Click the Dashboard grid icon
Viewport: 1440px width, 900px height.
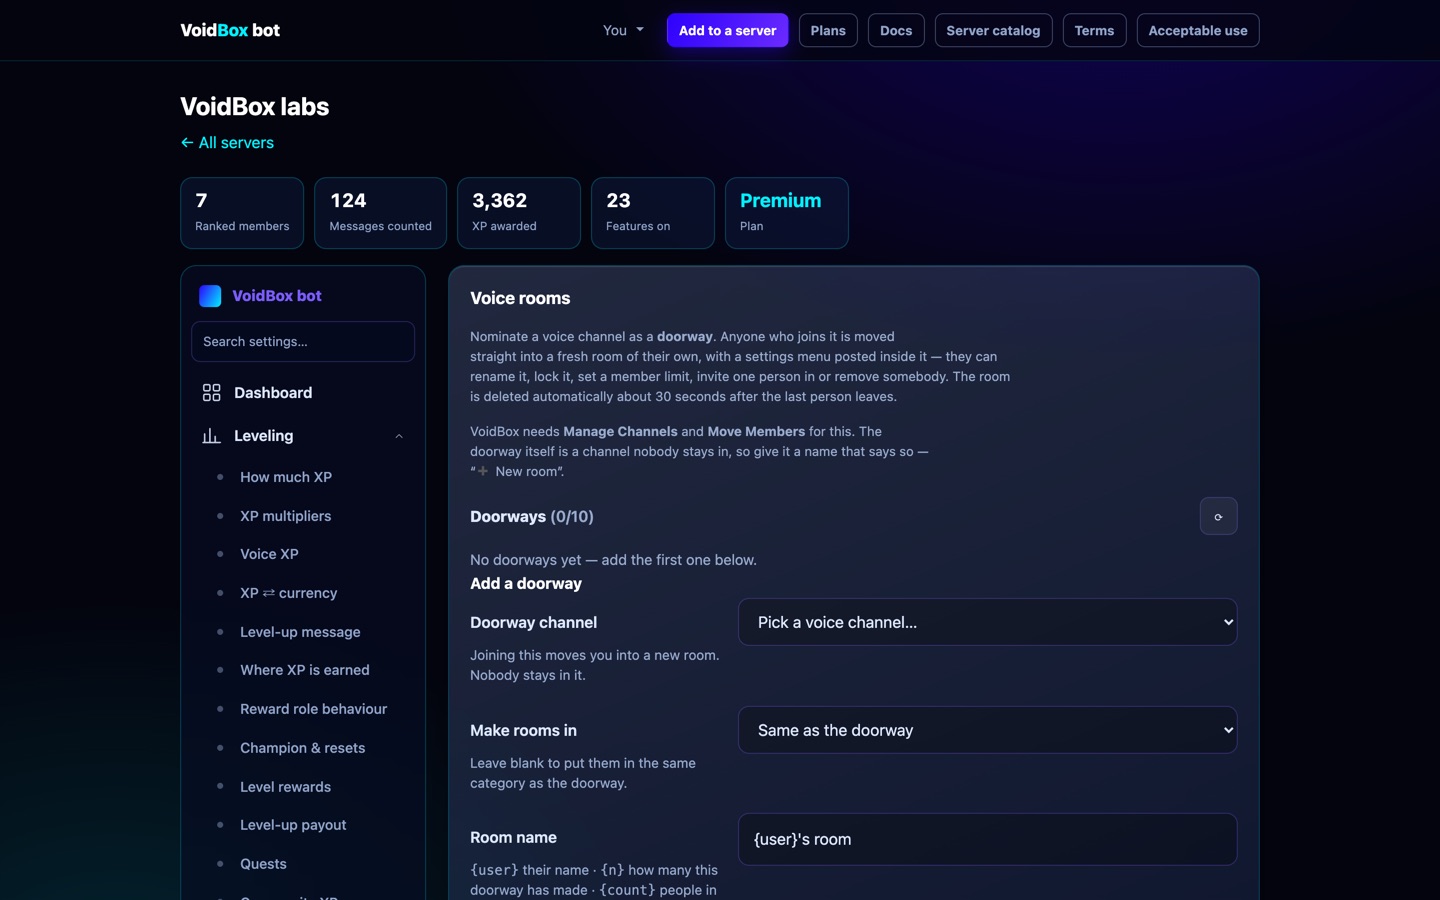211,393
